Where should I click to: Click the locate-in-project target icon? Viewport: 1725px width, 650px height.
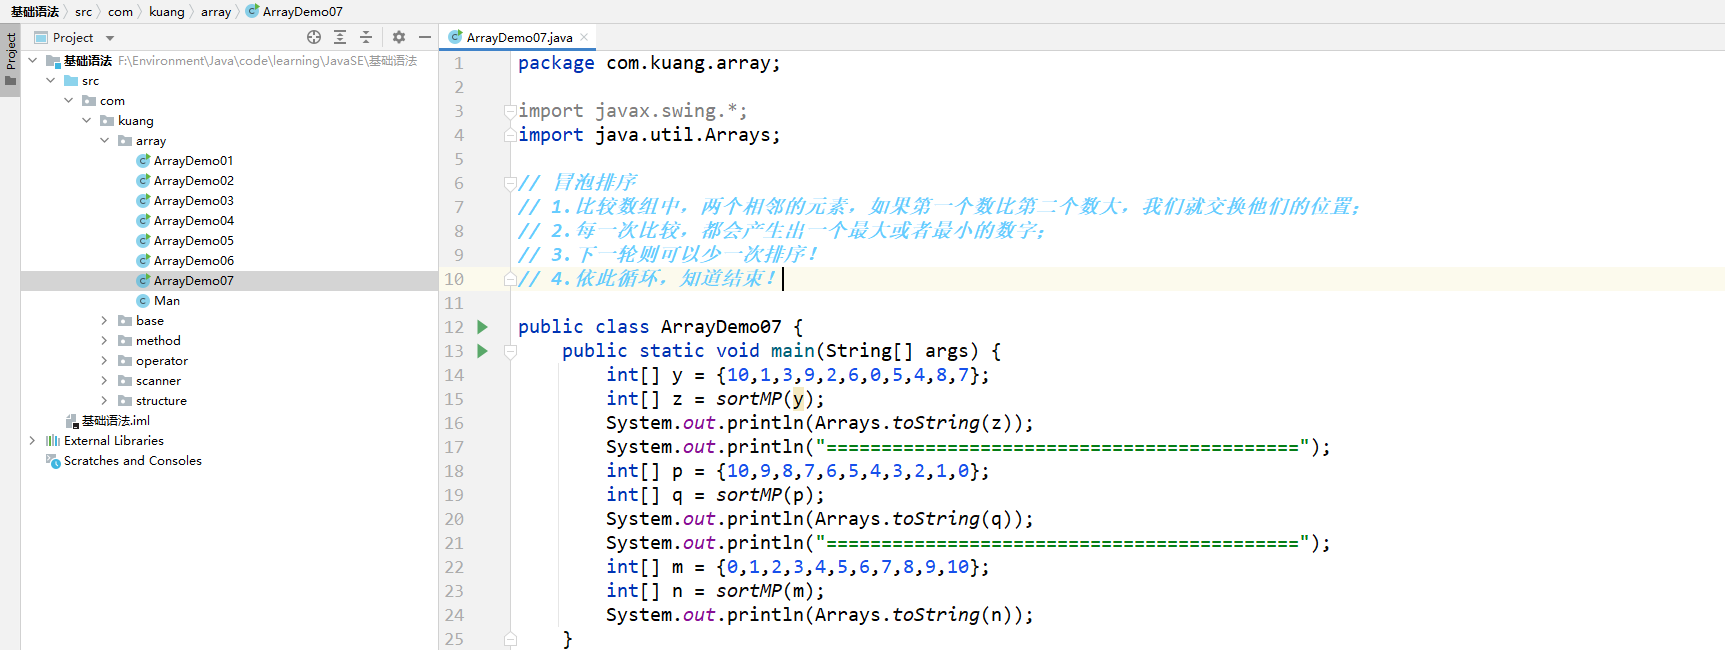click(314, 37)
